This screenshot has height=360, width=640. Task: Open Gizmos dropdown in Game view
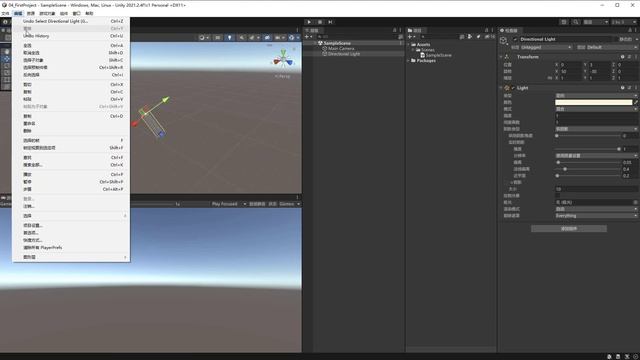290,204
